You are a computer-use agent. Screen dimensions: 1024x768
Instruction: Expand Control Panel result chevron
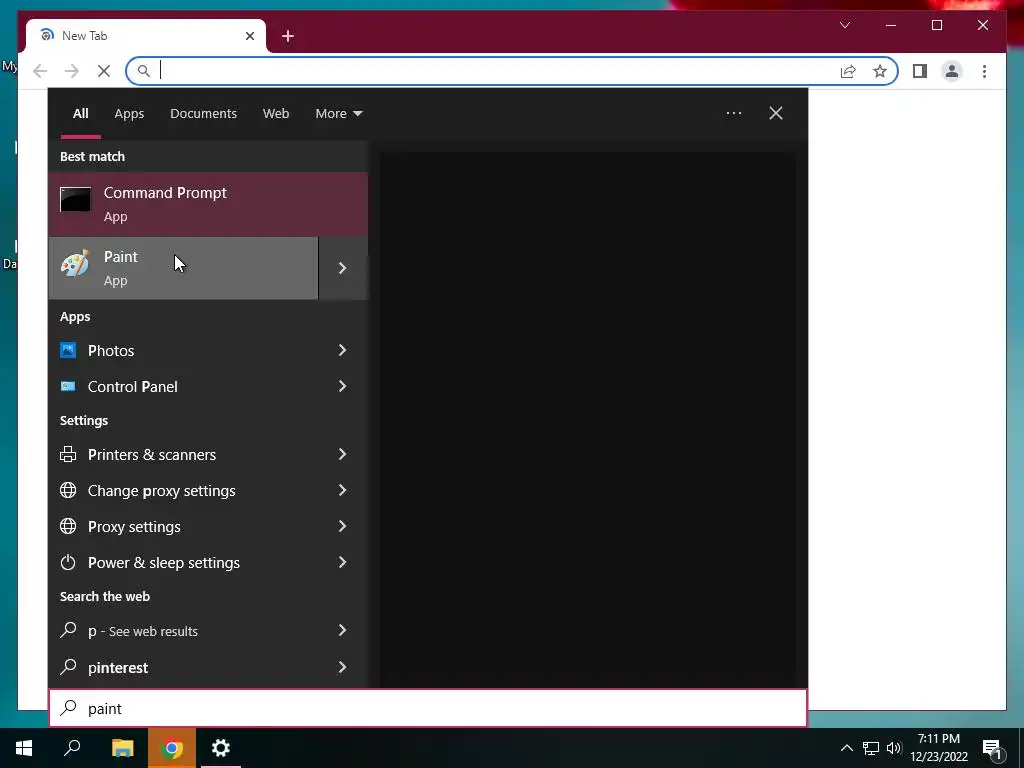[342, 387]
